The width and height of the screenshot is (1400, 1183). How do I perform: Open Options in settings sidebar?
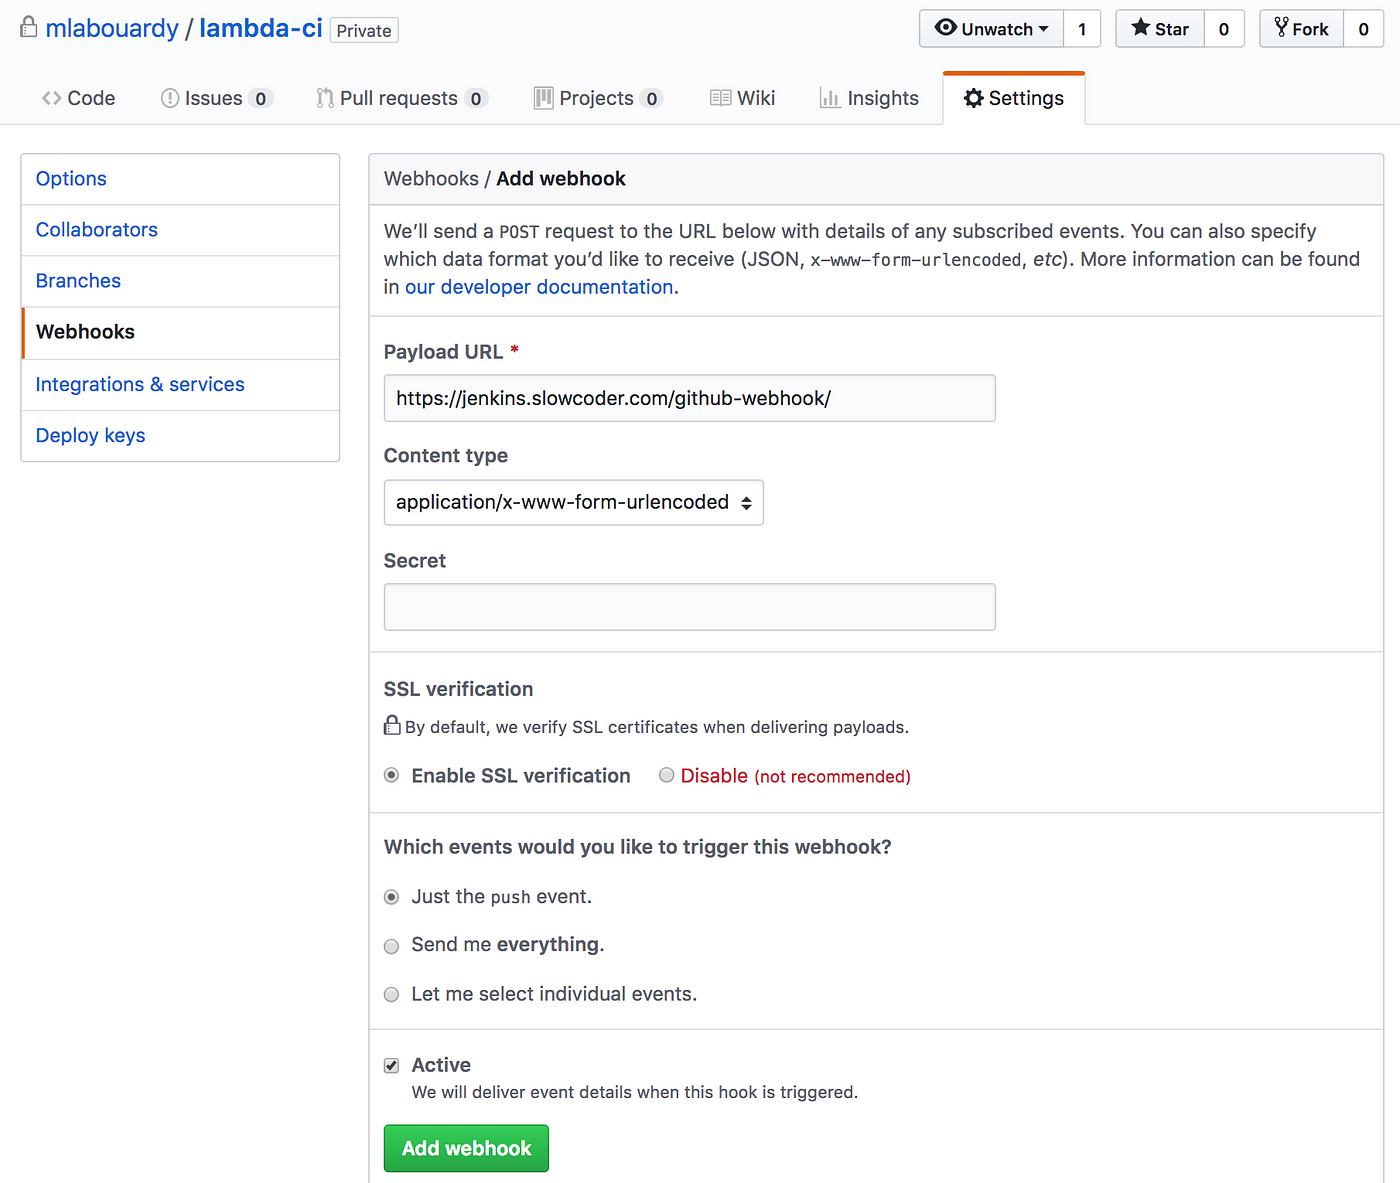(x=180, y=179)
